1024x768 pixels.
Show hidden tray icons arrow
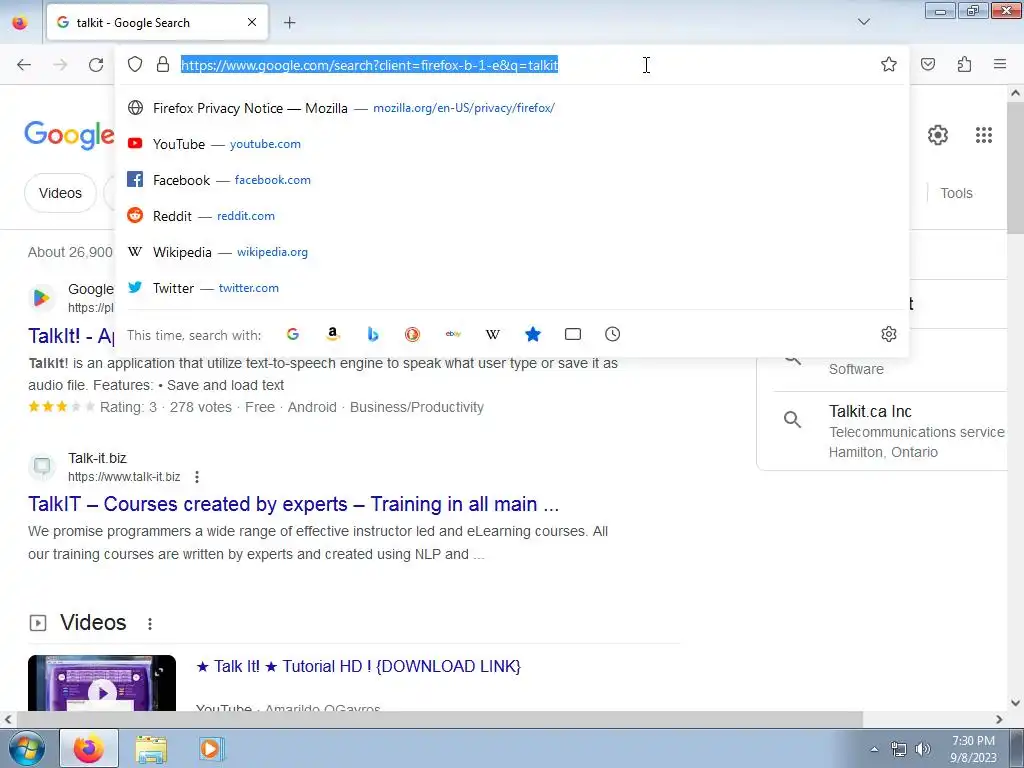pos(874,749)
